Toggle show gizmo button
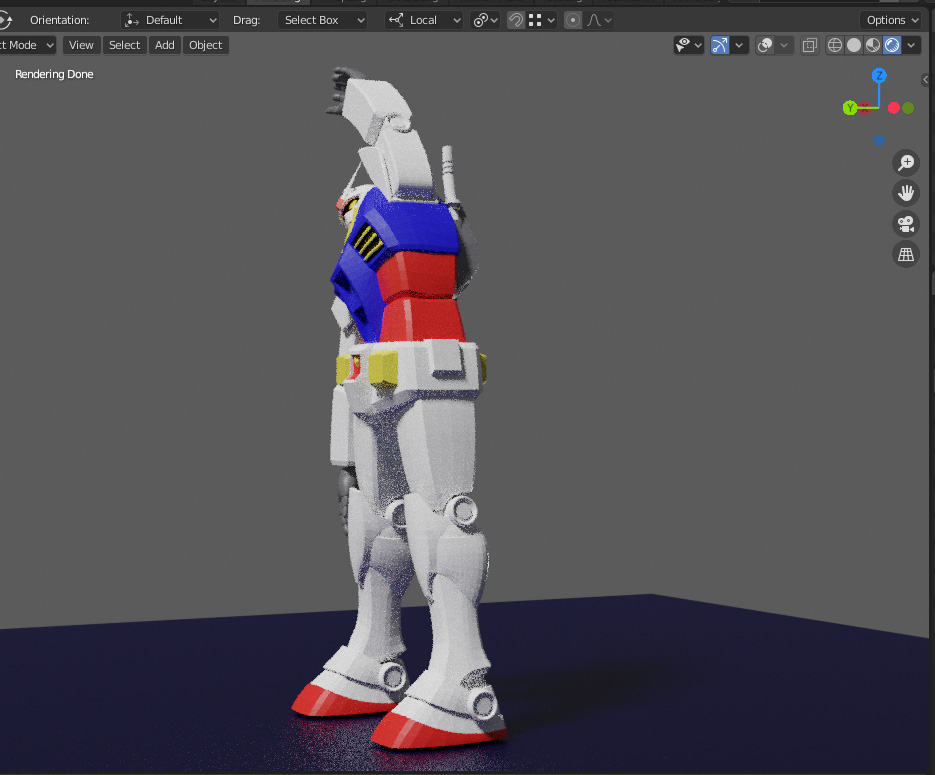Image resolution: width=935 pixels, height=775 pixels. pos(720,45)
